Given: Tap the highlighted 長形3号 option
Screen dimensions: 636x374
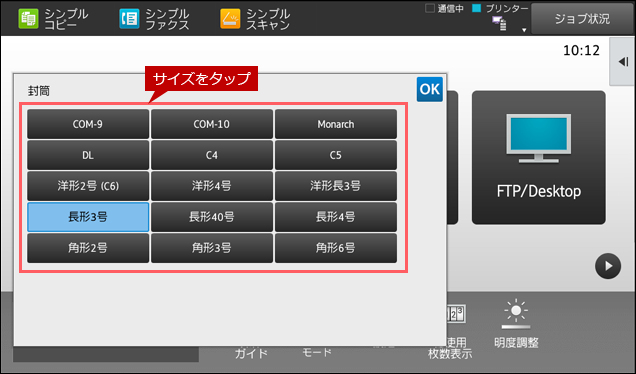Looking at the screenshot, I should coord(88,217).
